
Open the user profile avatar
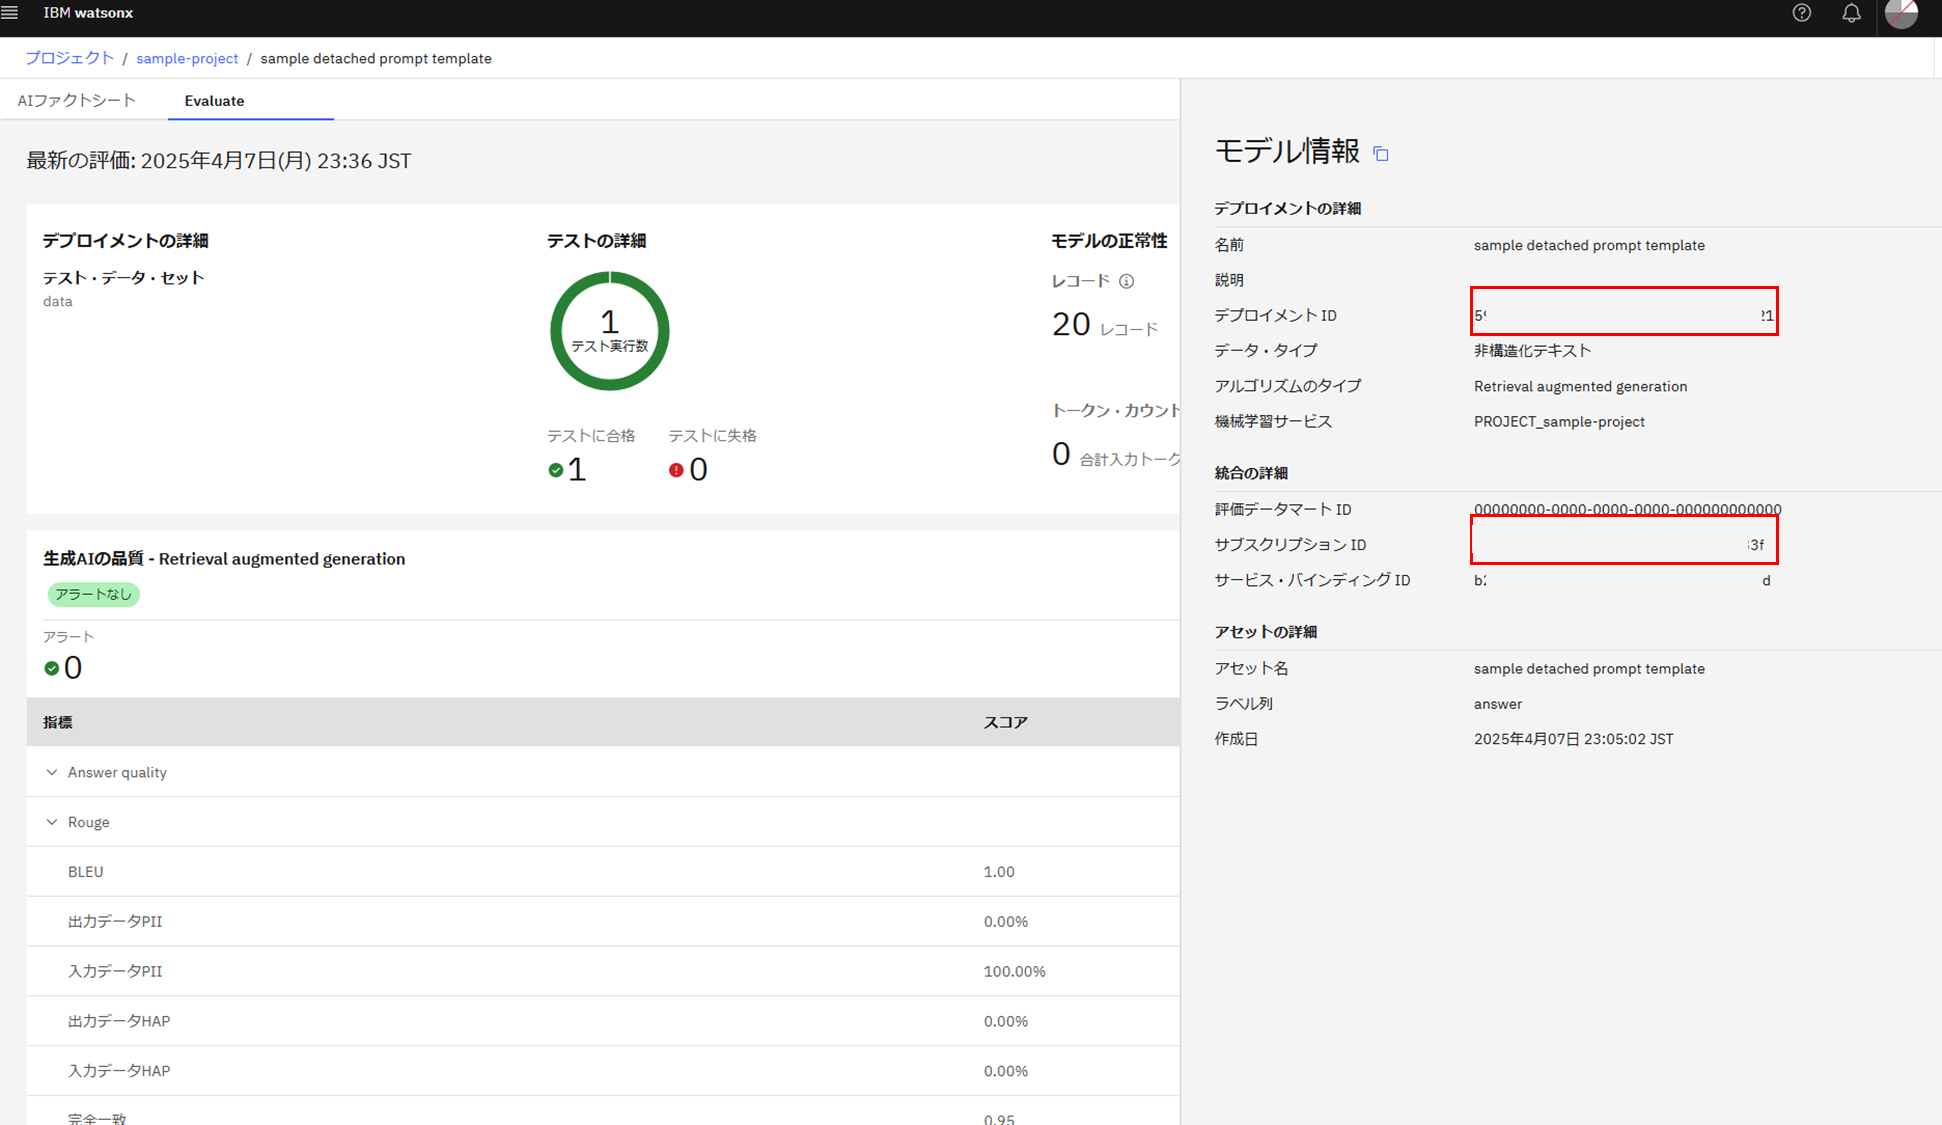pos(1900,13)
